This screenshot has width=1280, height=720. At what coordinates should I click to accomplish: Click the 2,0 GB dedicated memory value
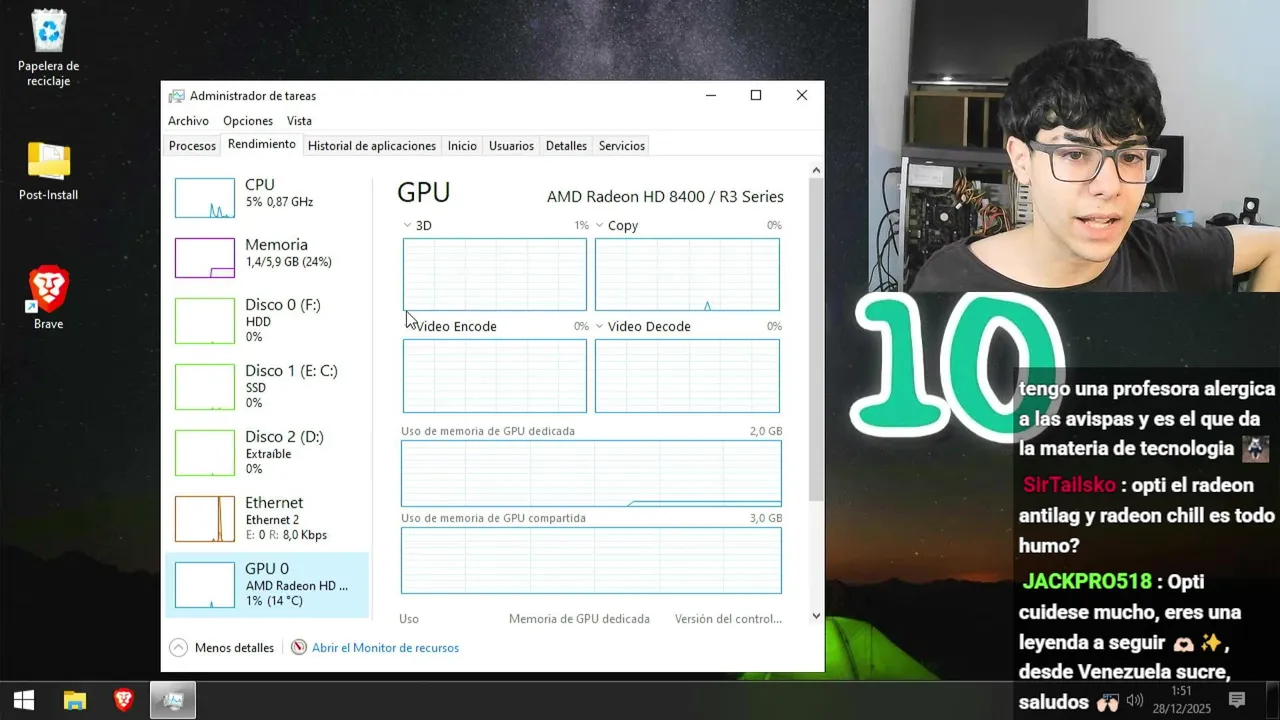pyautogui.click(x=766, y=431)
